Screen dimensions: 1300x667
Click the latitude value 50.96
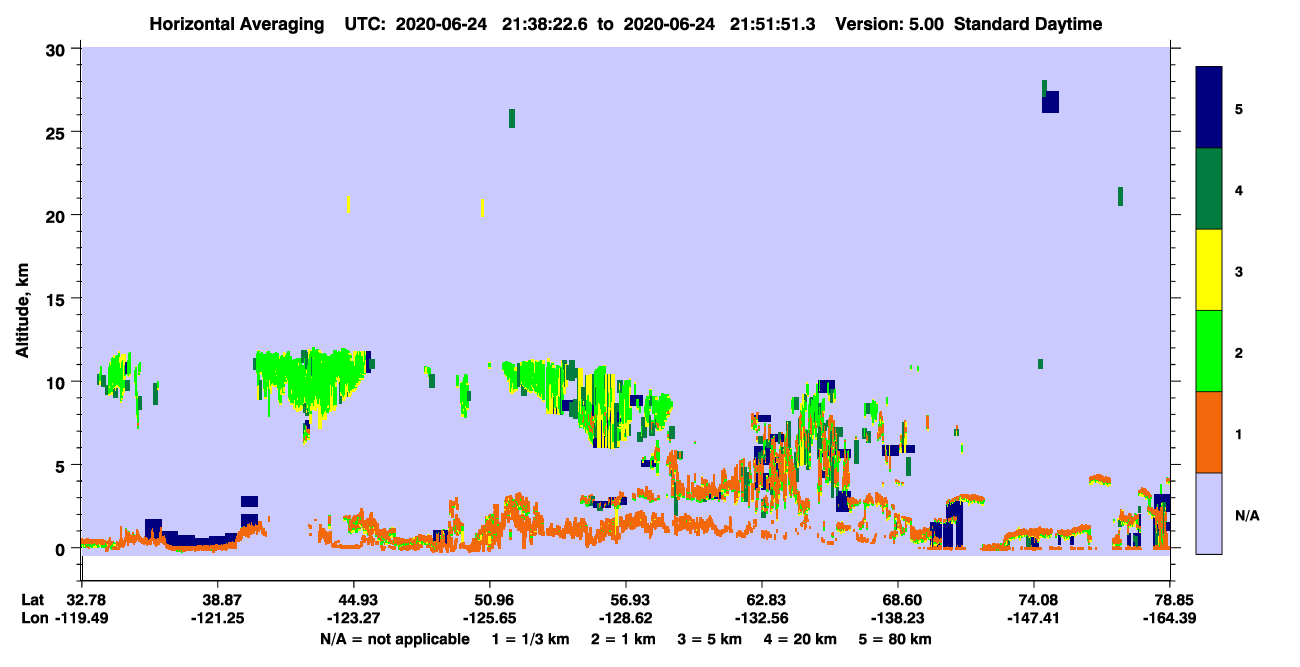(490, 600)
